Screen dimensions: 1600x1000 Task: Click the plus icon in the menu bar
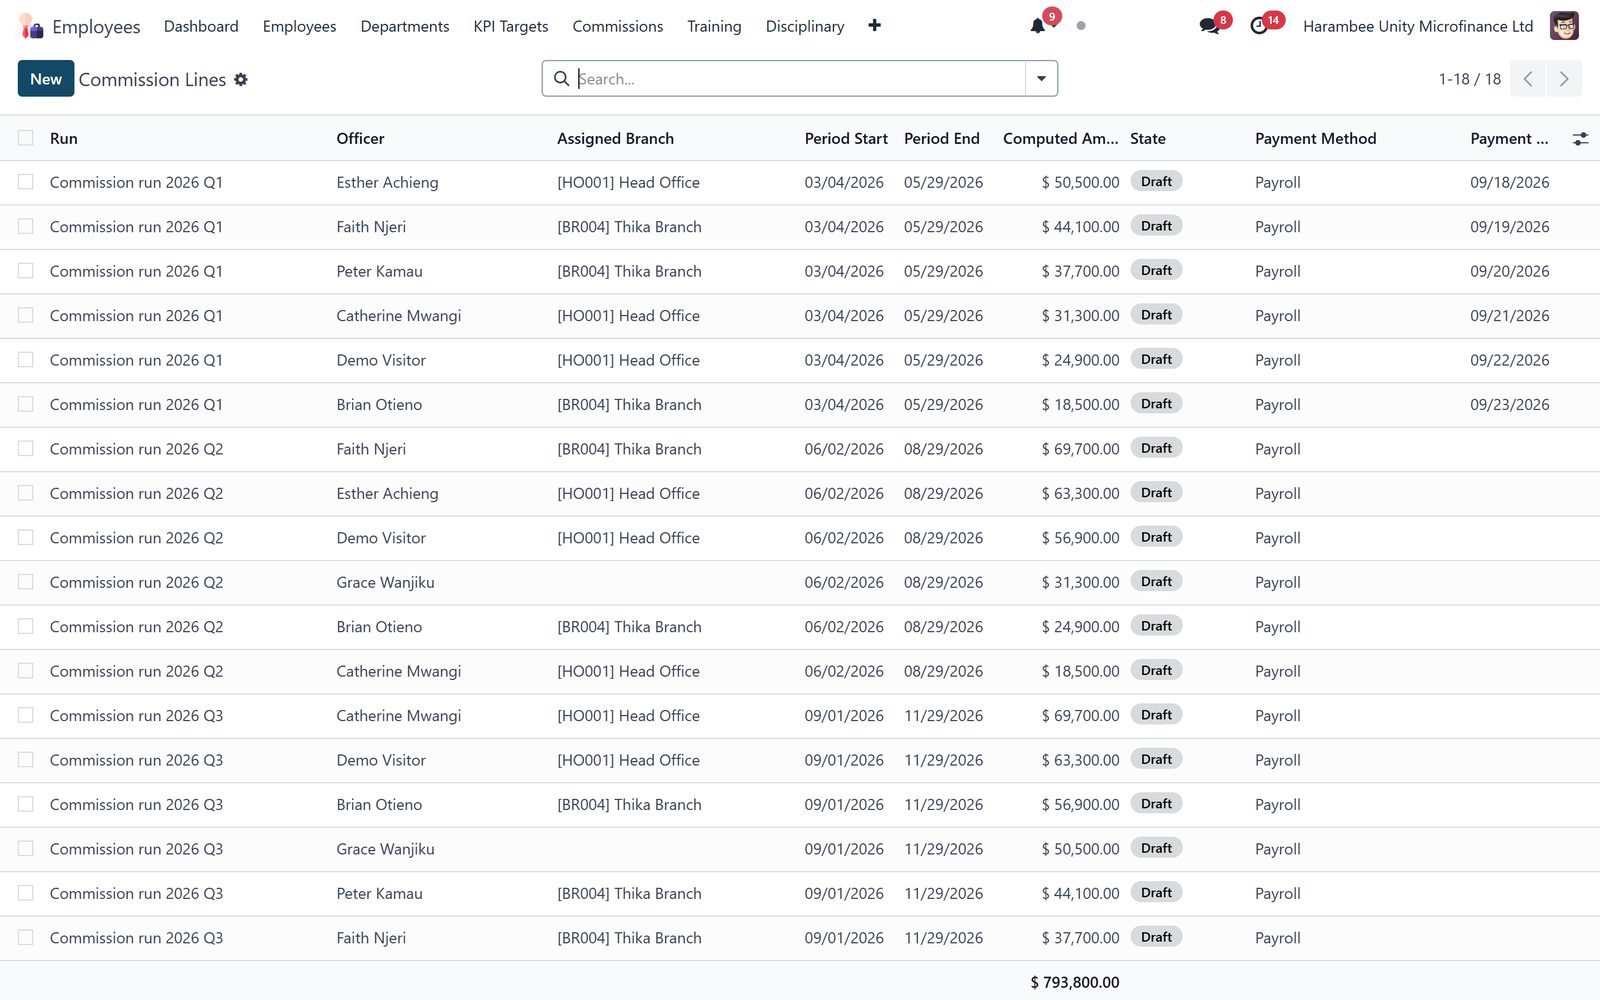point(874,26)
